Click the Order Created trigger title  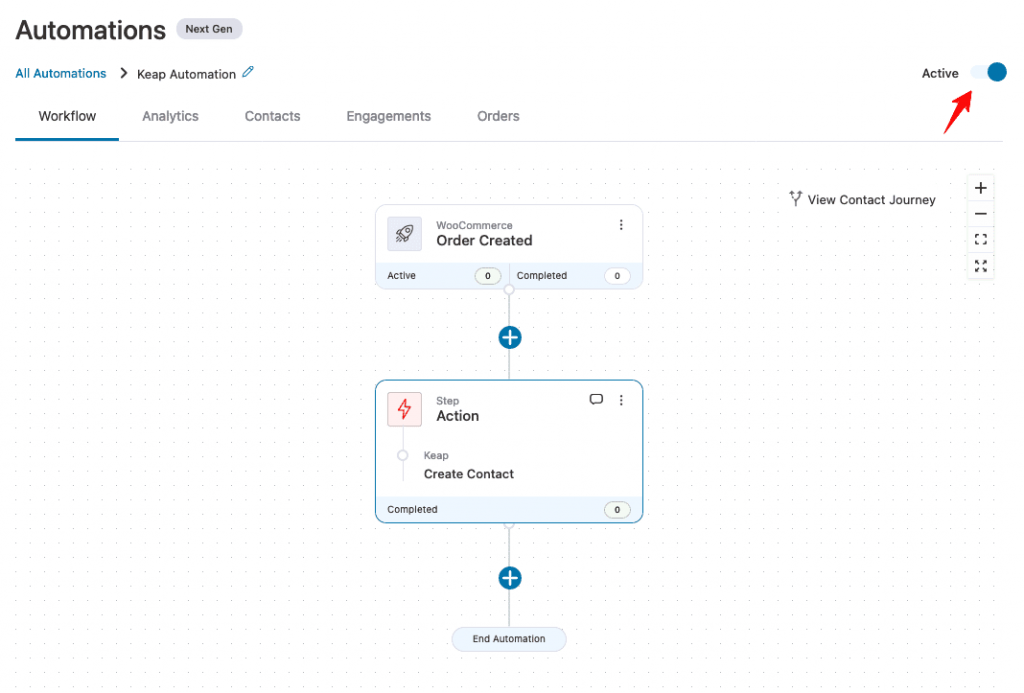point(484,241)
